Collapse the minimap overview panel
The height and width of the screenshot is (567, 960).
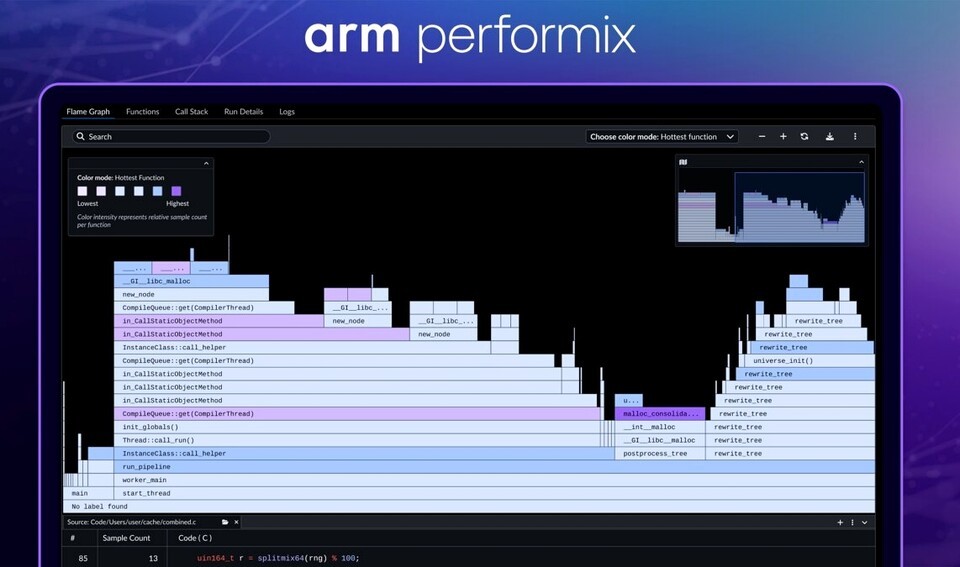(x=861, y=162)
